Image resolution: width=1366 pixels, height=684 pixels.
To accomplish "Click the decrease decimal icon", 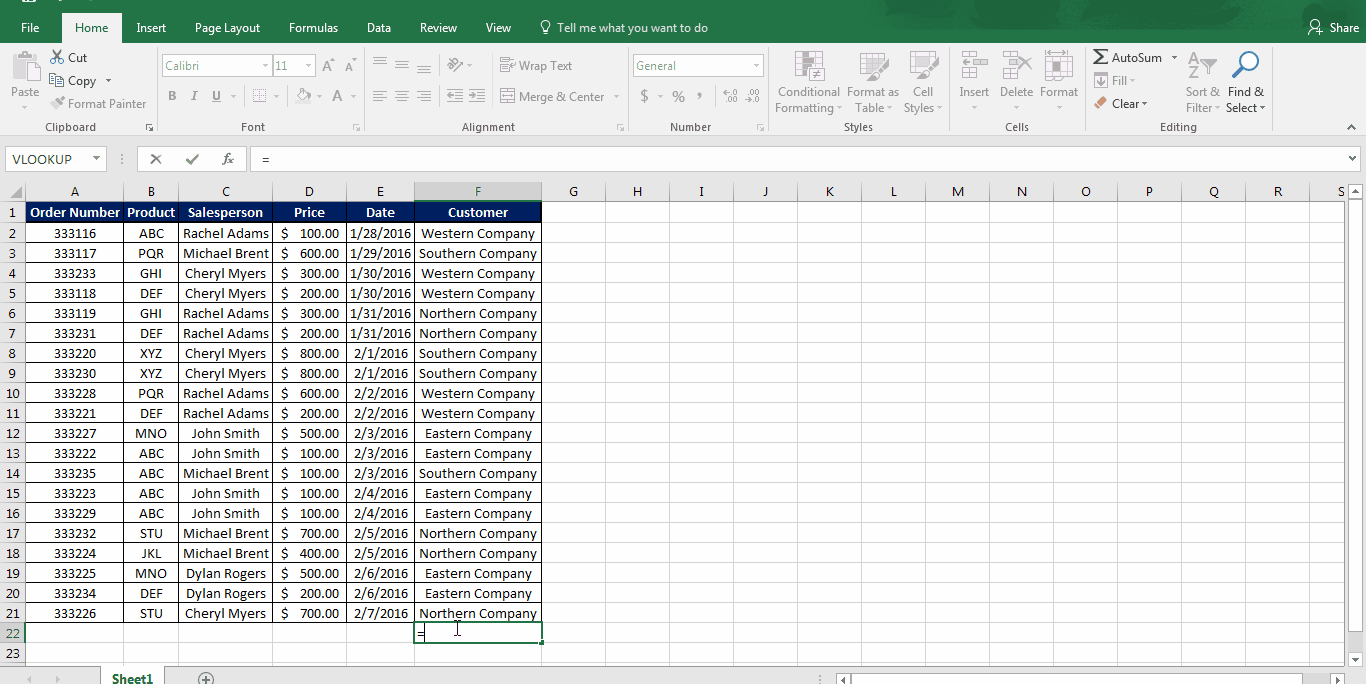I will [x=751, y=96].
